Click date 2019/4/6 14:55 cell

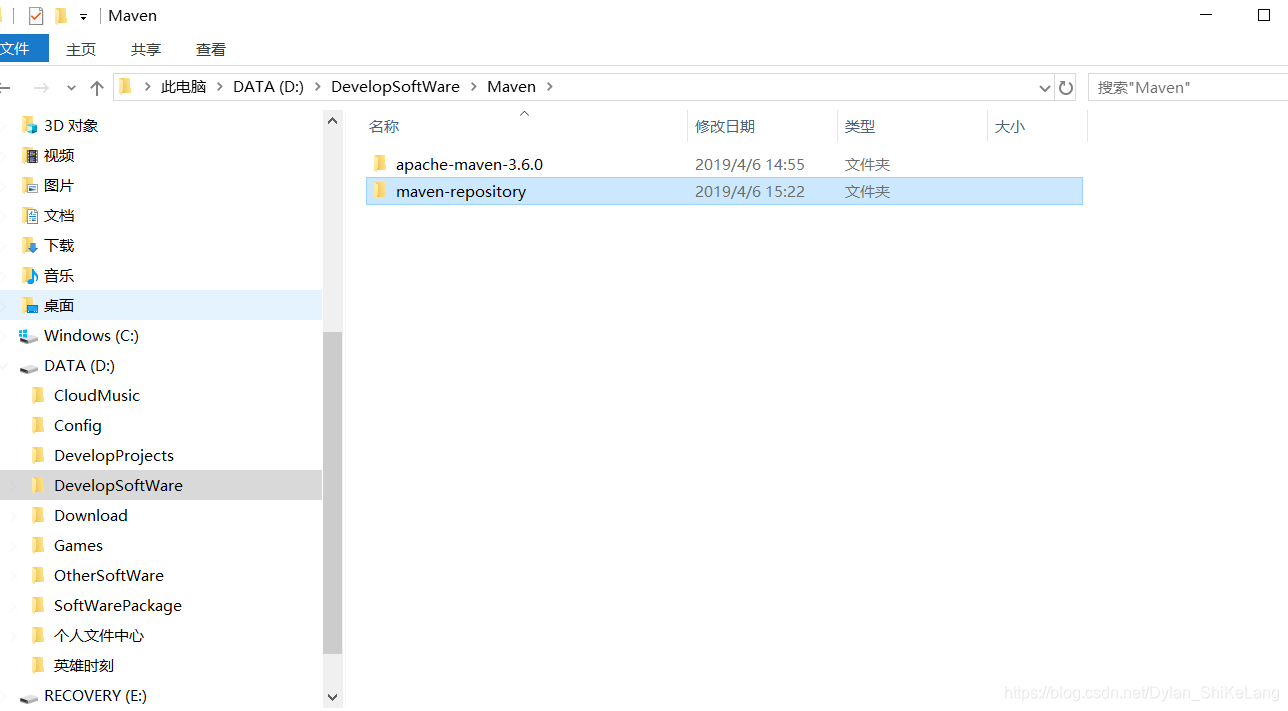point(750,164)
